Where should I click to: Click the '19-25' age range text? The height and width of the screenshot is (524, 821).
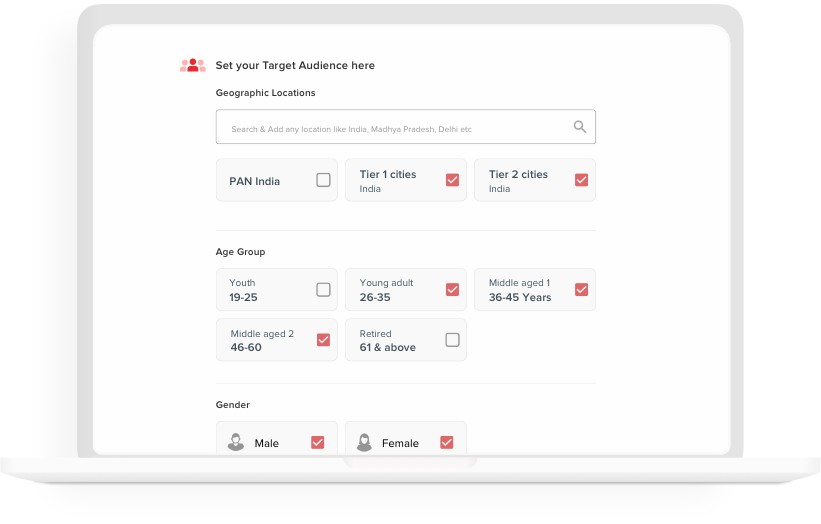pyautogui.click(x=243, y=297)
